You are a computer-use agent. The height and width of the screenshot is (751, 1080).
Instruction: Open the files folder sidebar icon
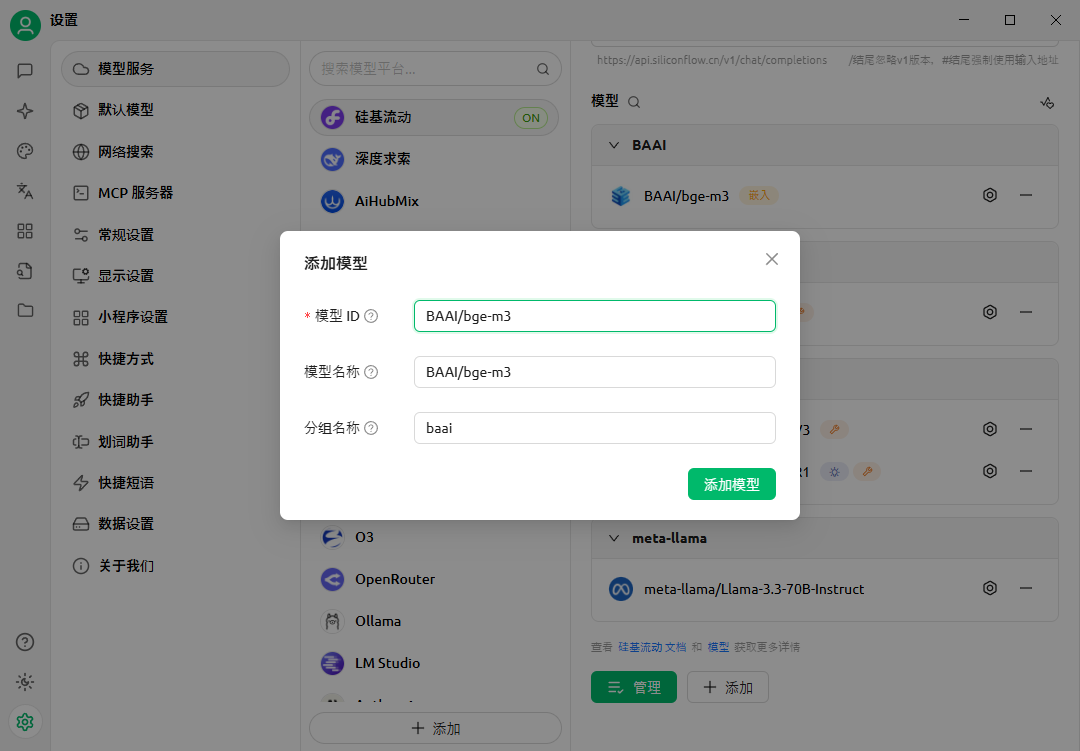click(x=25, y=310)
